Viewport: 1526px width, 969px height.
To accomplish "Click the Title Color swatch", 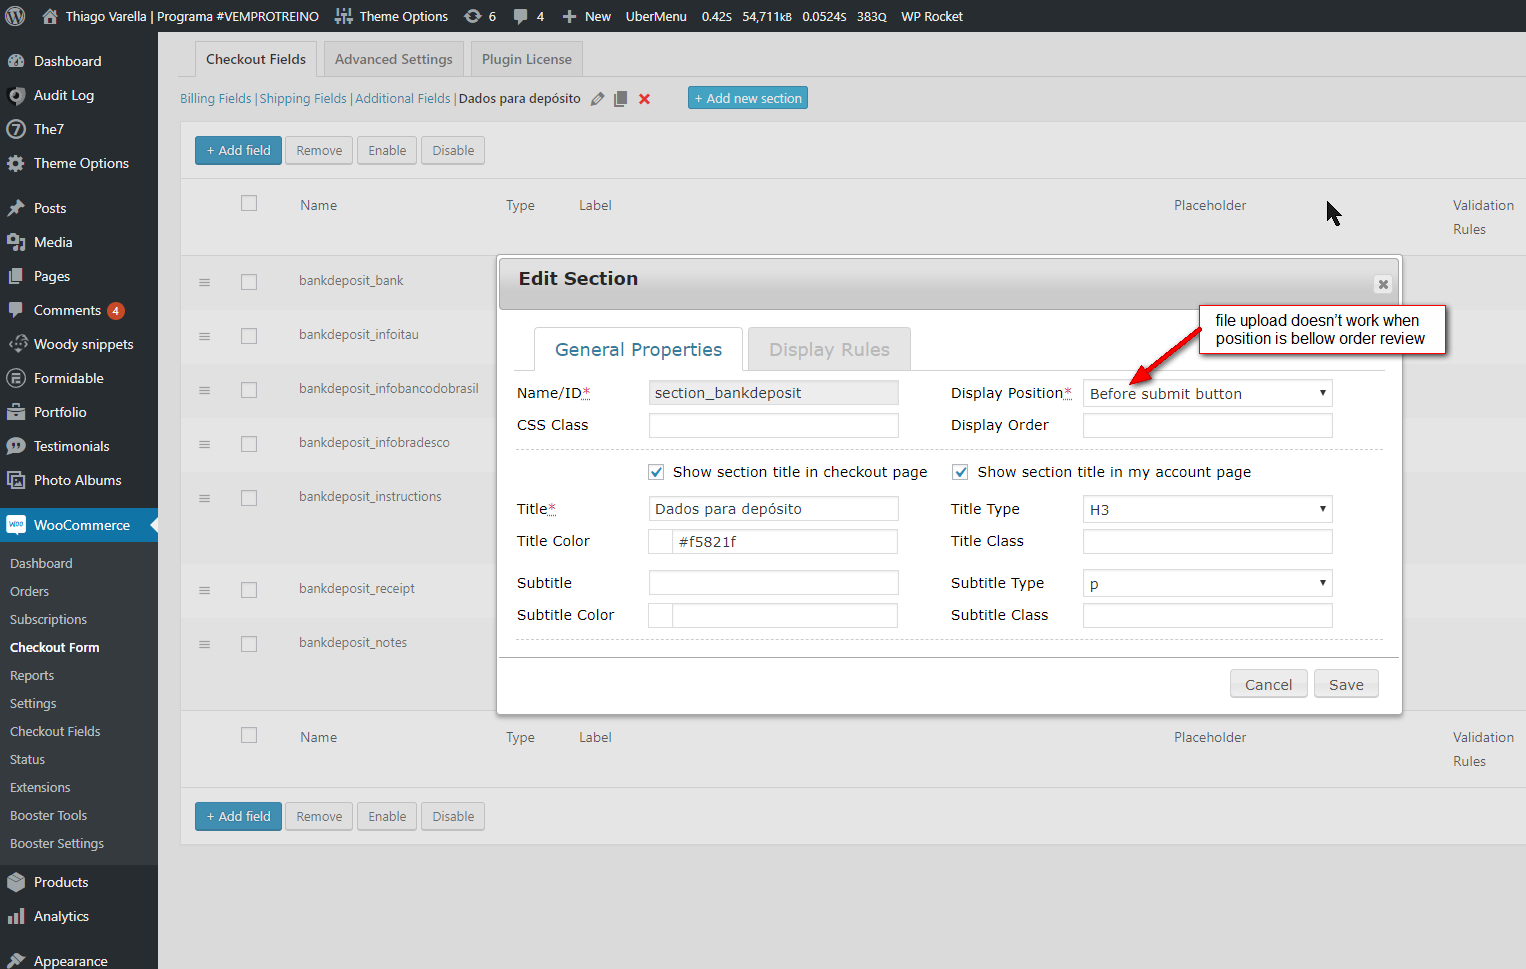I will 660,541.
